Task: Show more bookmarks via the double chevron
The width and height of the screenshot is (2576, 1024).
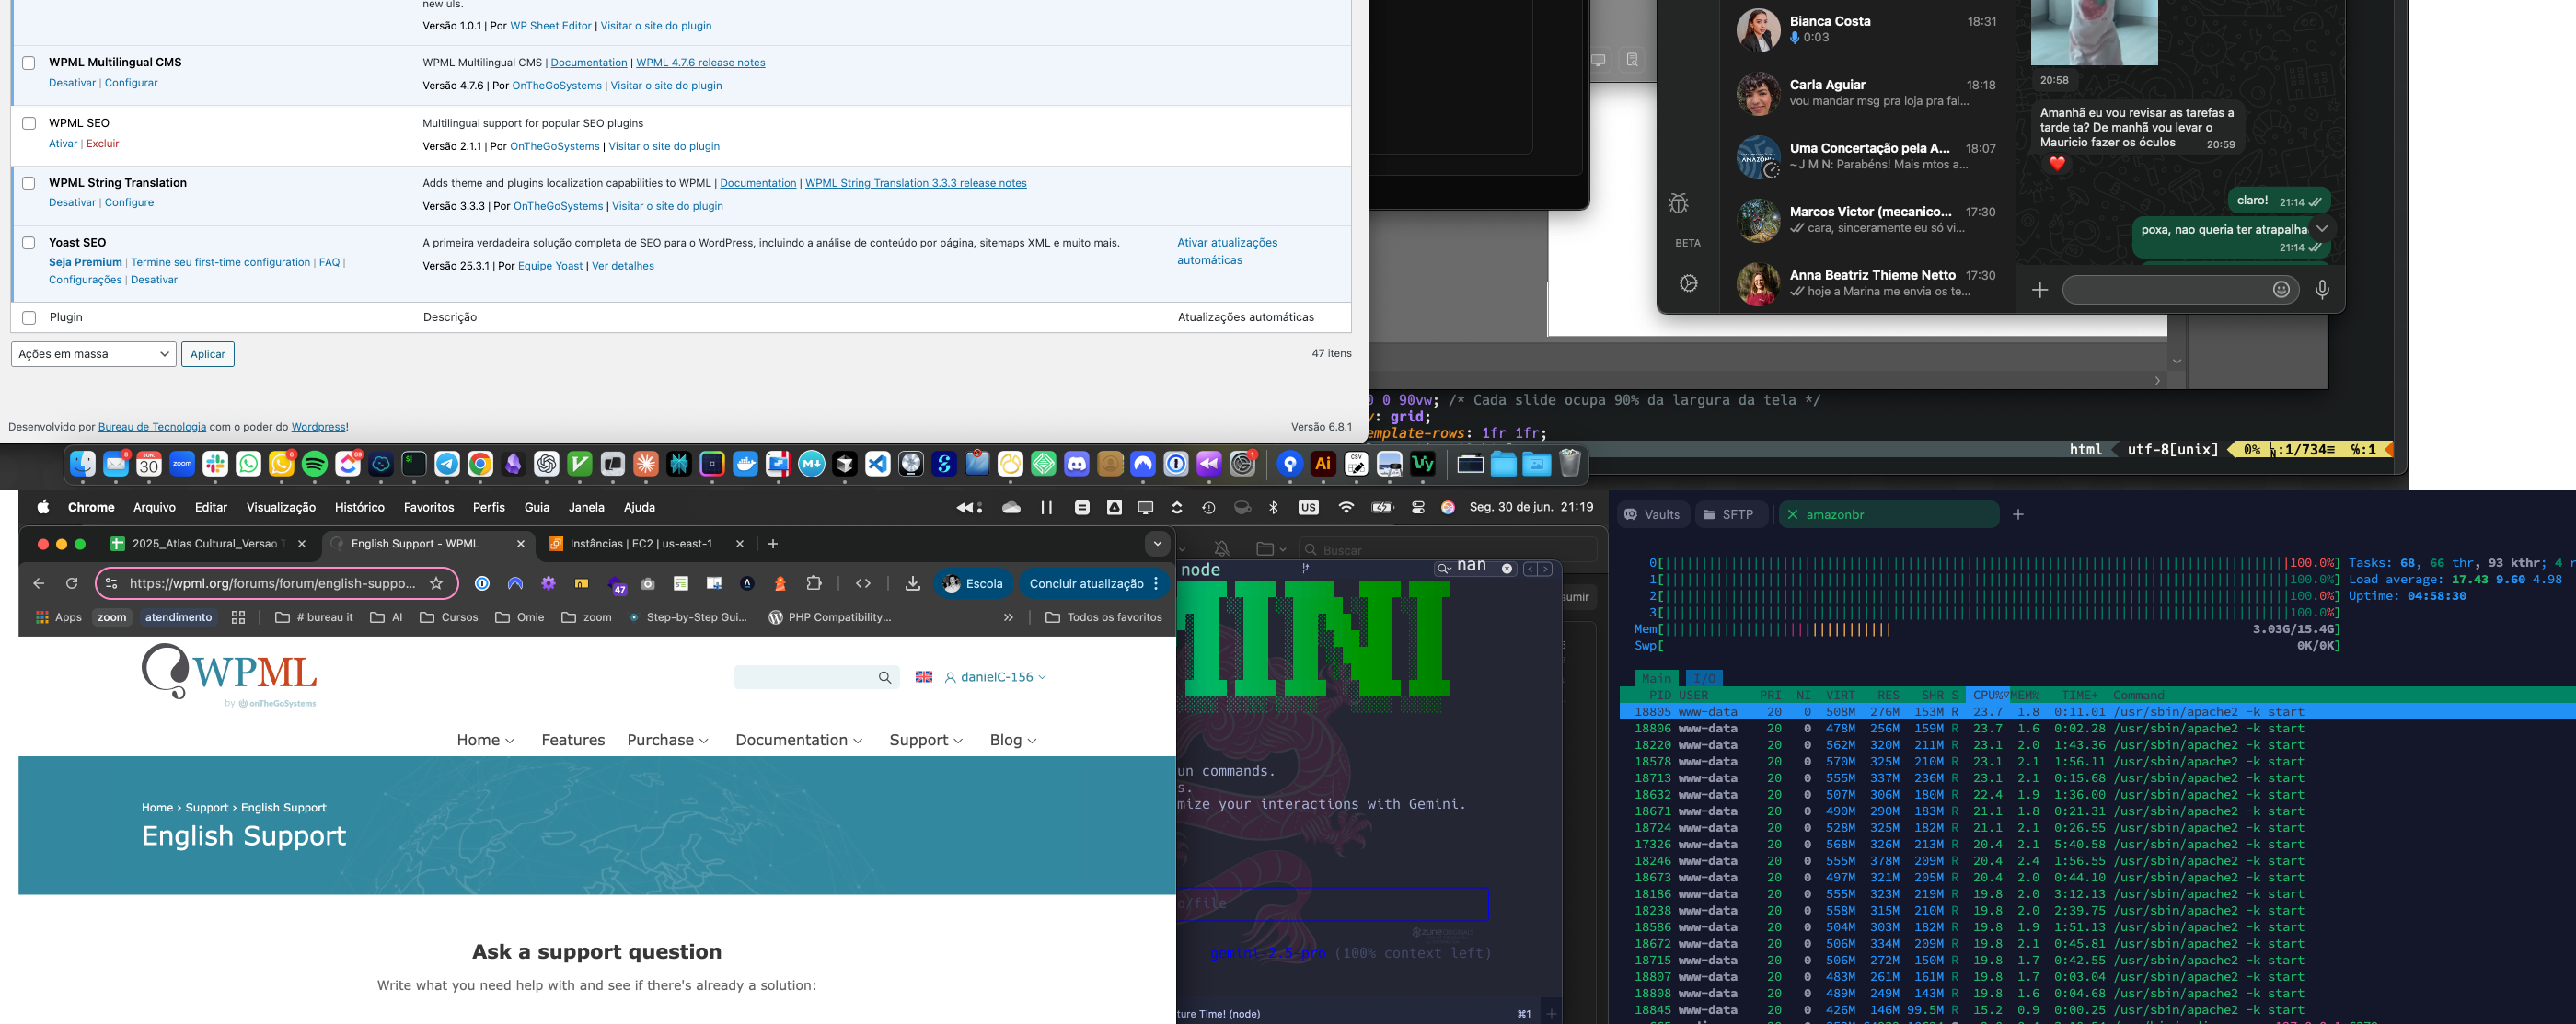Action: pyautogui.click(x=1008, y=617)
